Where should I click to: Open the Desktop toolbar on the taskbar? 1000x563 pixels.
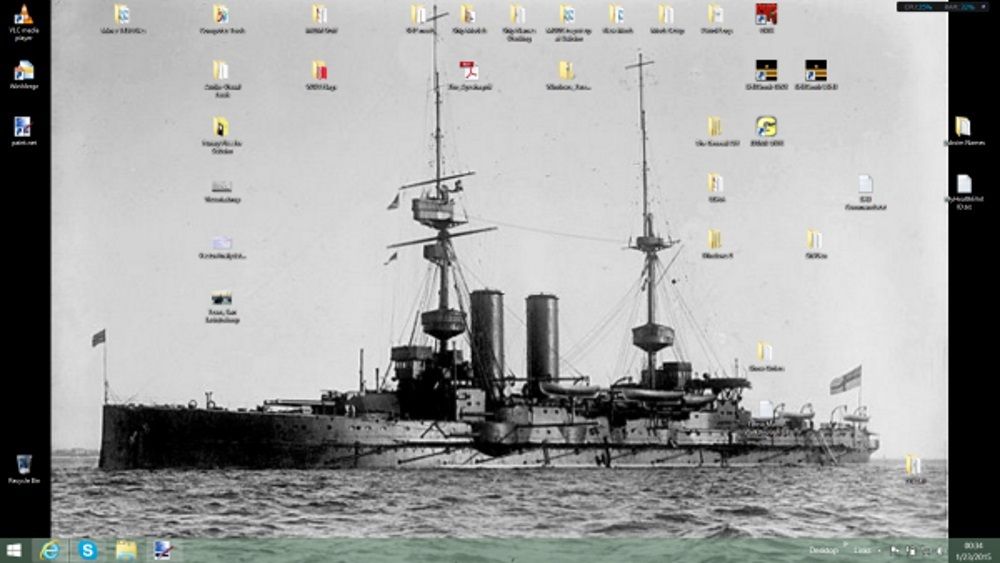tap(823, 550)
